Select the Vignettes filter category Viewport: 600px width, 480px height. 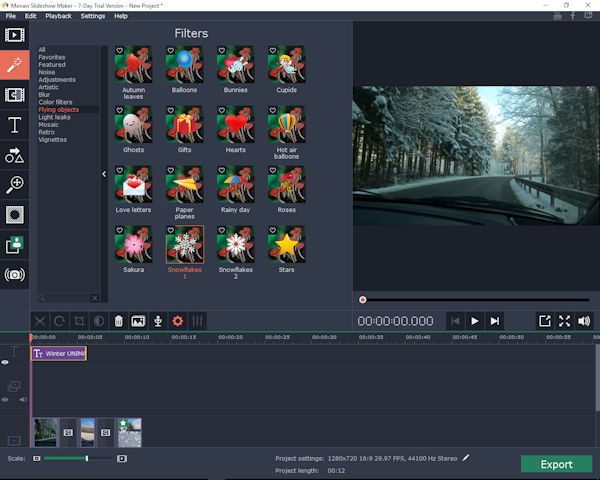click(x=52, y=140)
